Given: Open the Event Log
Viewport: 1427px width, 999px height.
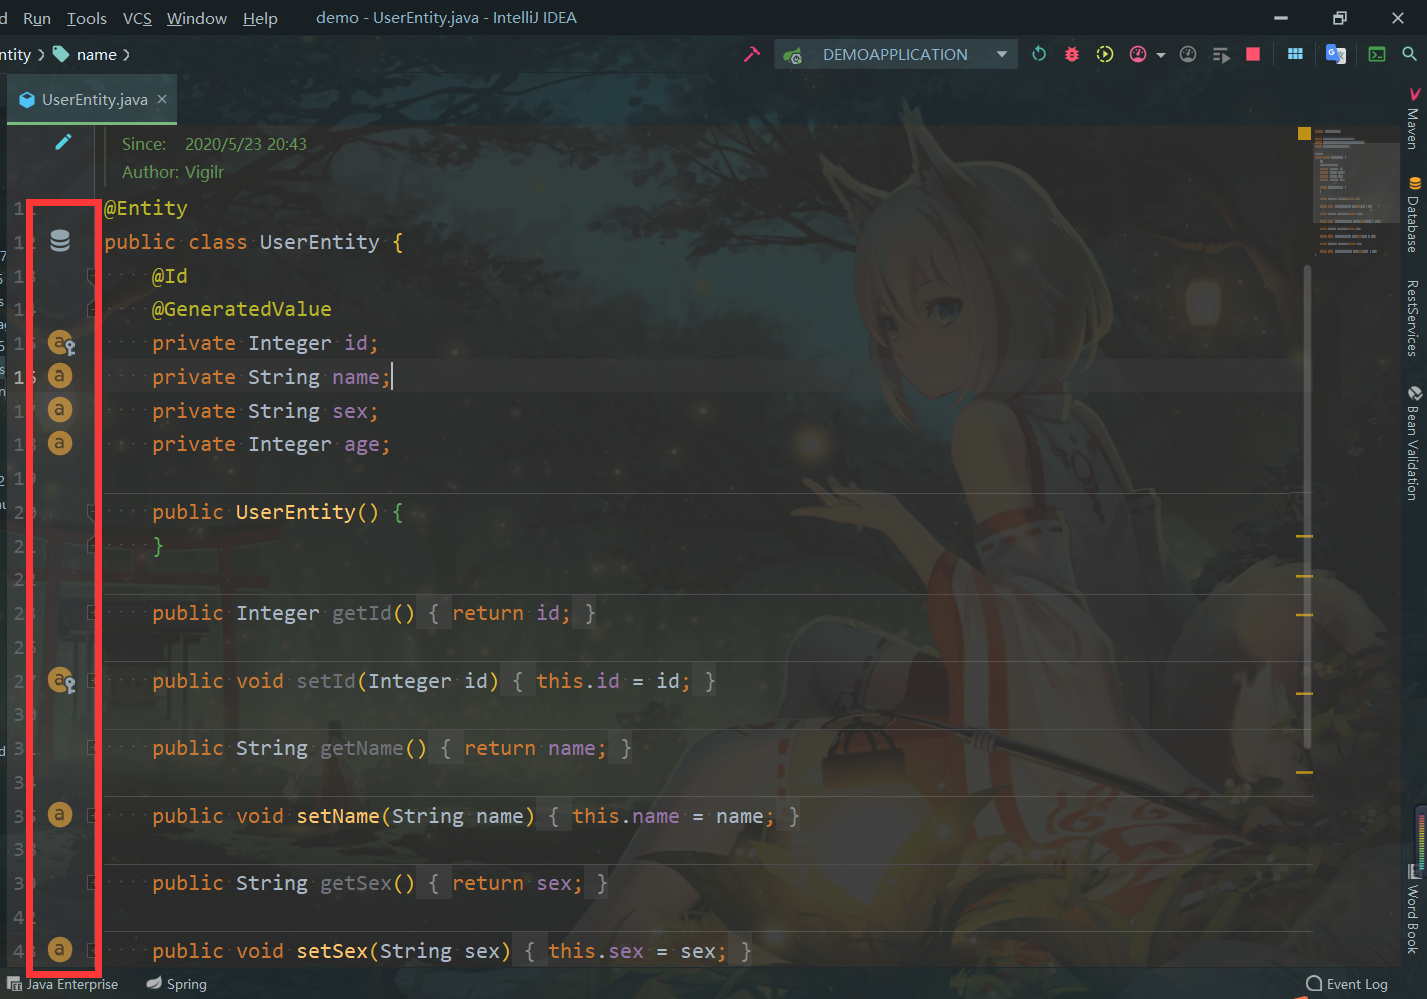Looking at the screenshot, I should click(x=1347, y=984).
